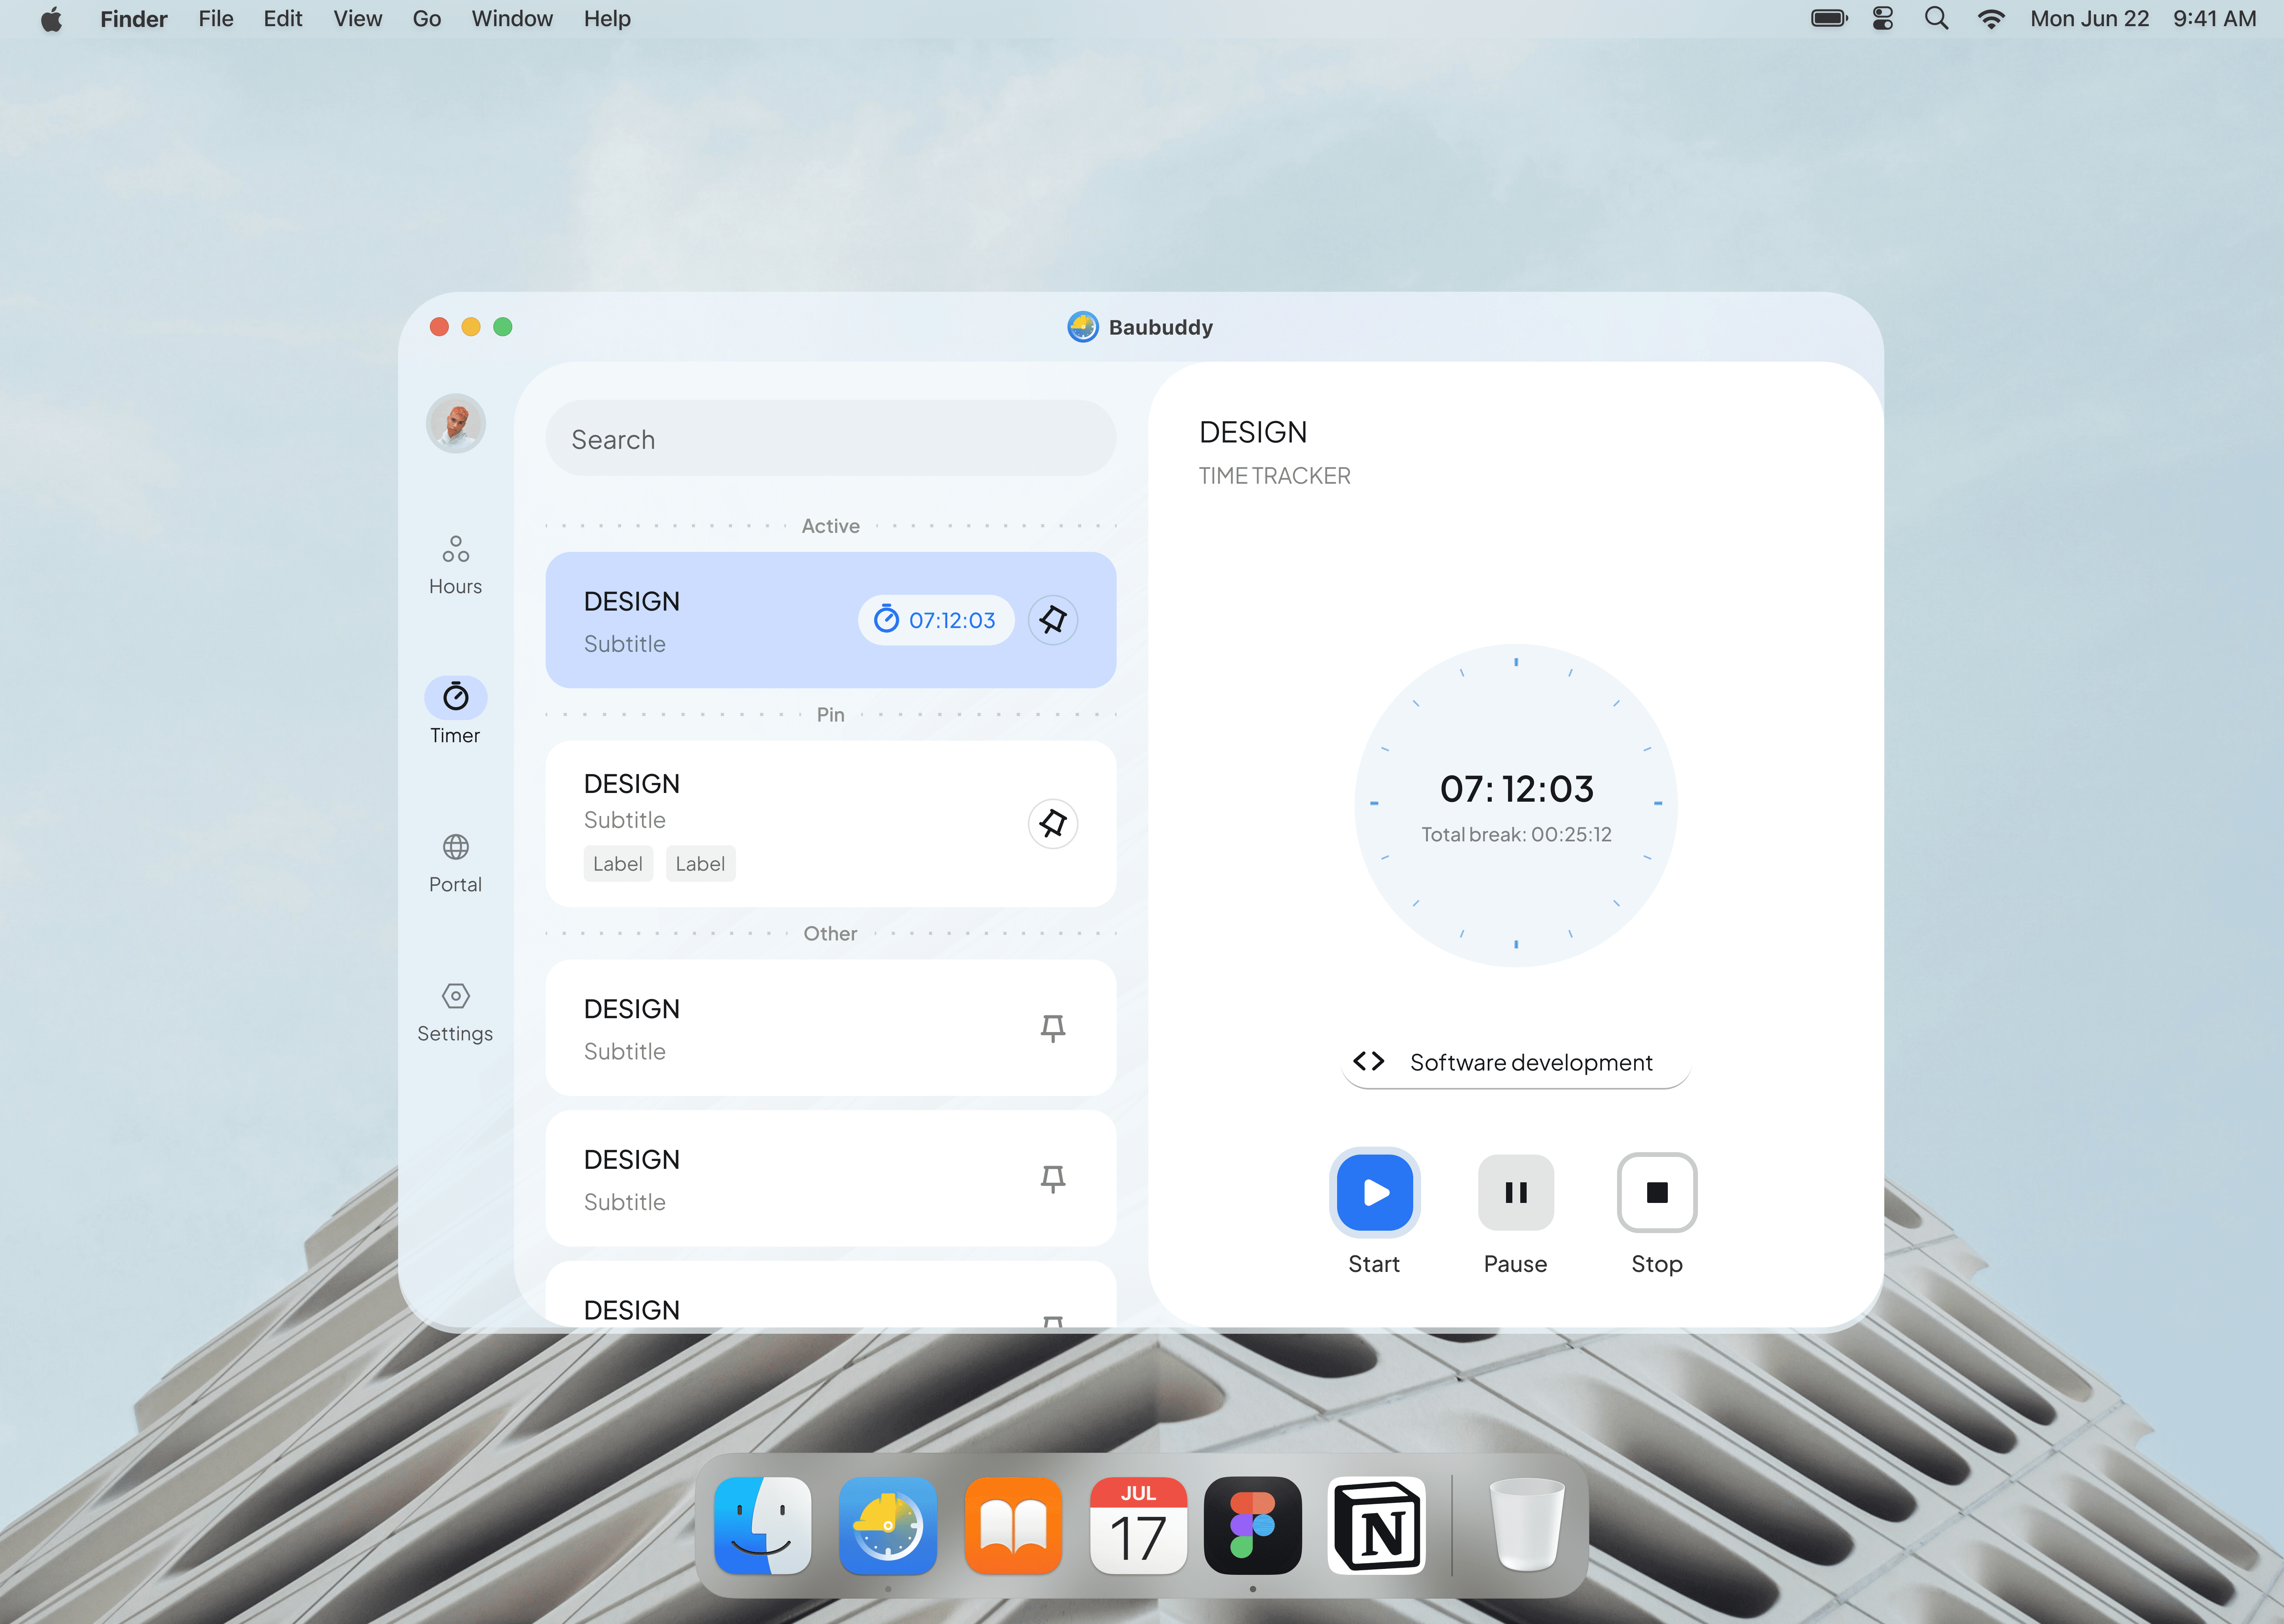The width and height of the screenshot is (2284, 1624).
Task: Open the View menu
Action: [358, 19]
